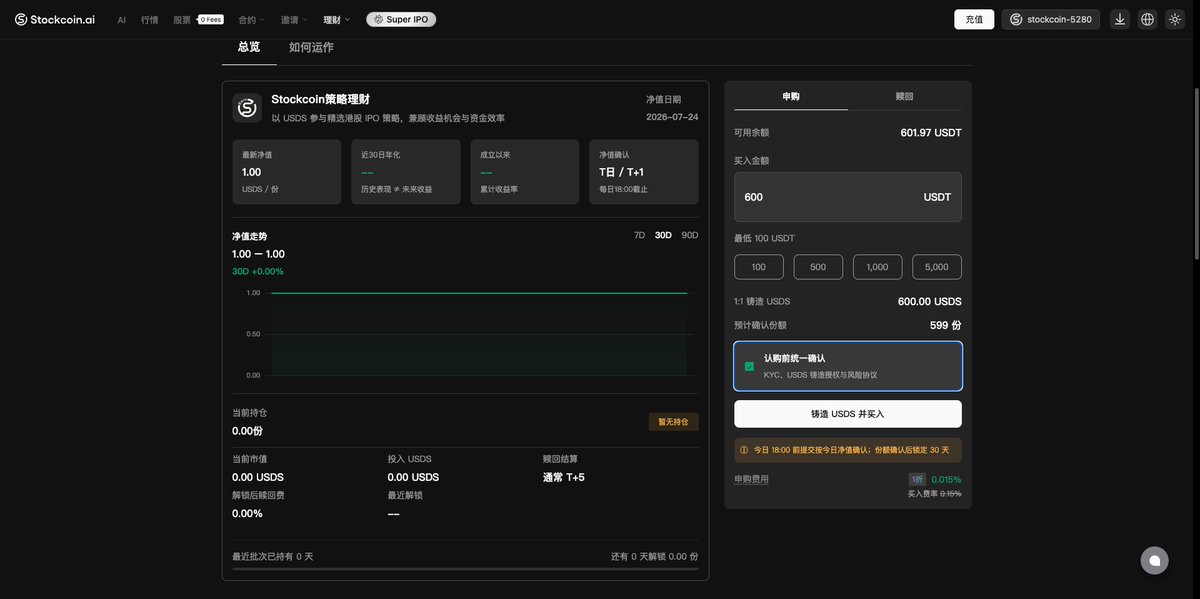This screenshot has width=1200, height=599.
Task: Switch to the 如何运作 tab
Action: pyautogui.click(x=311, y=47)
